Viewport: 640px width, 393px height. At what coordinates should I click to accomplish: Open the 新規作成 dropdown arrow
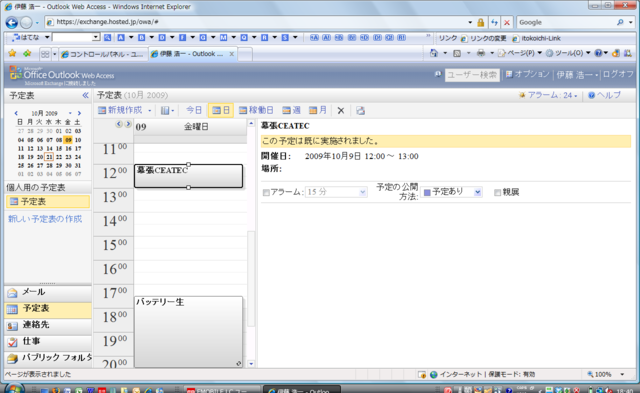(150, 111)
